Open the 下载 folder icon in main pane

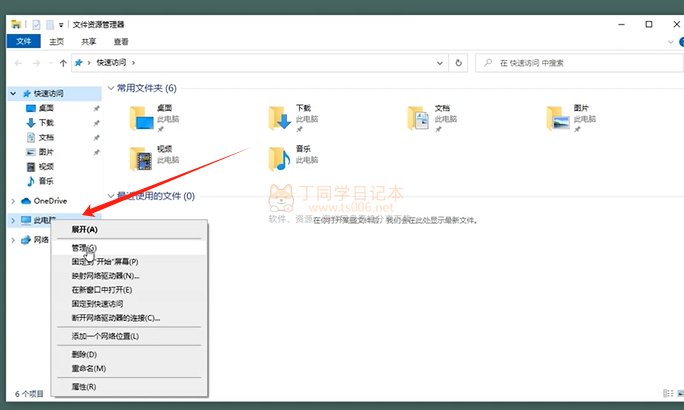(280, 118)
